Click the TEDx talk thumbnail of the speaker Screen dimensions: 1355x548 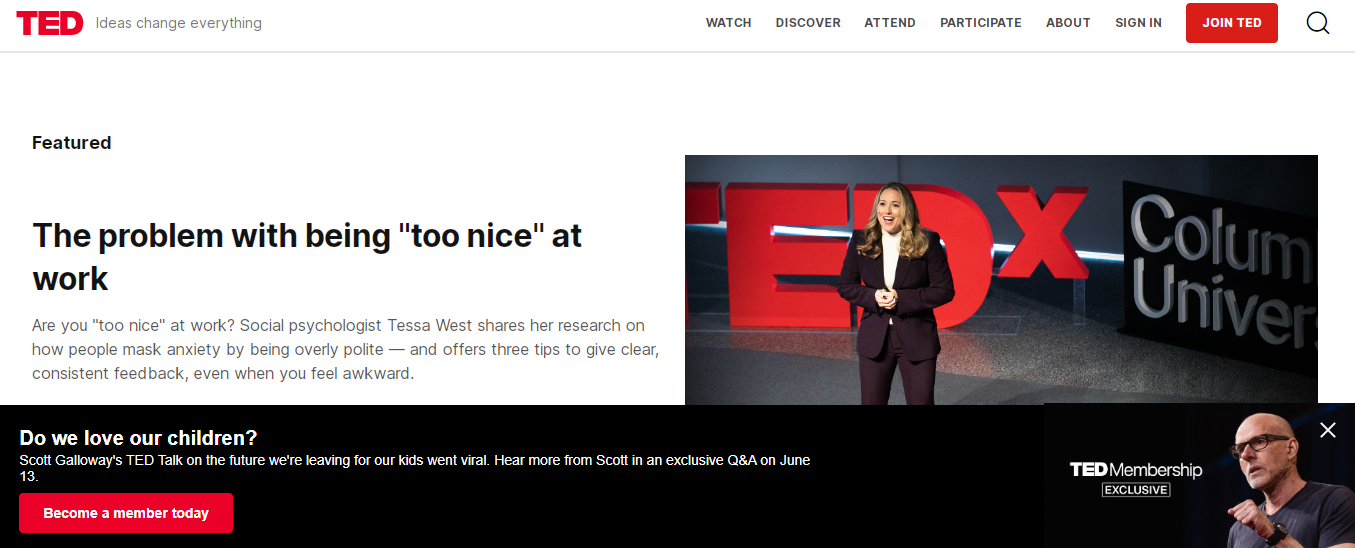point(1001,280)
